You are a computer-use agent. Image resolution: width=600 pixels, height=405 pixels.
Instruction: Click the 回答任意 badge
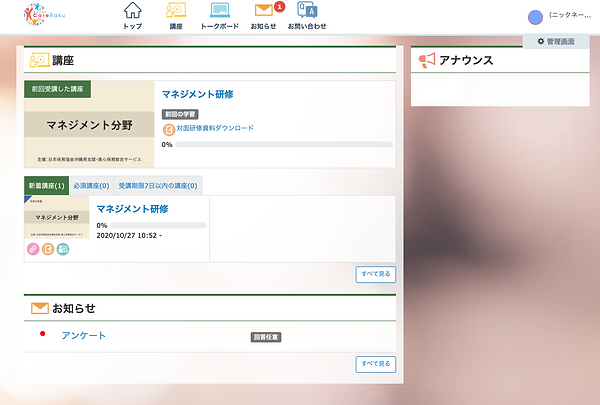266,337
